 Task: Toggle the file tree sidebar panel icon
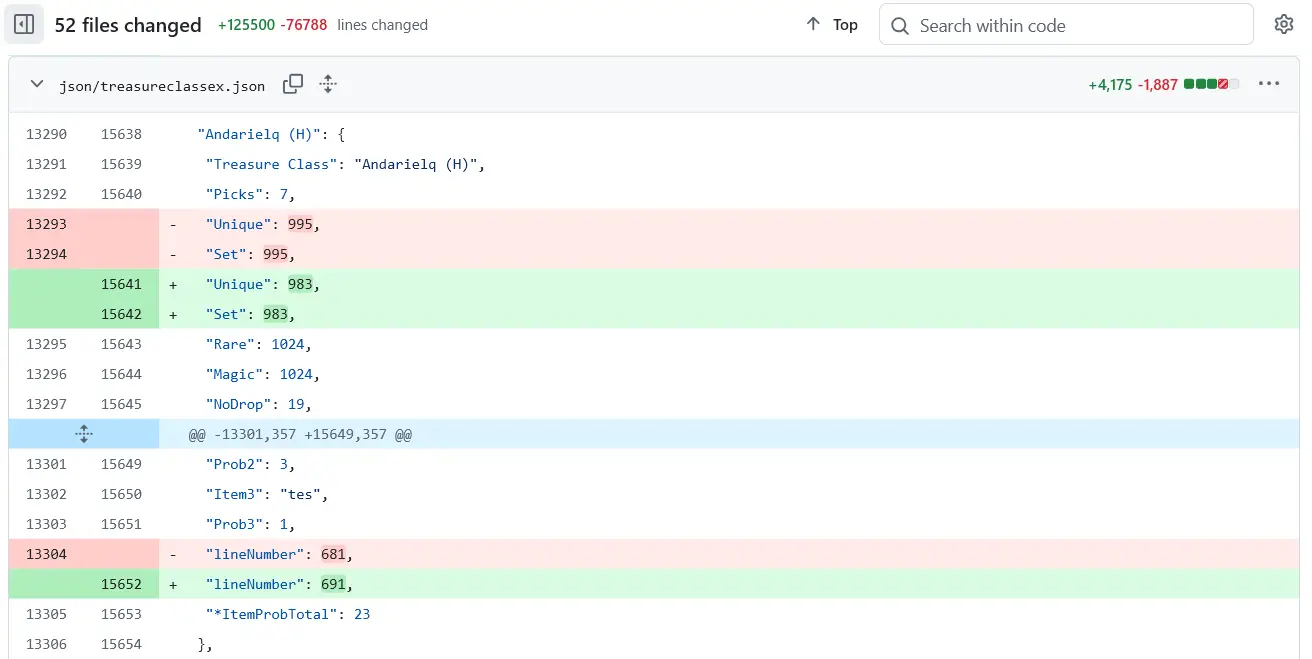click(x=24, y=25)
